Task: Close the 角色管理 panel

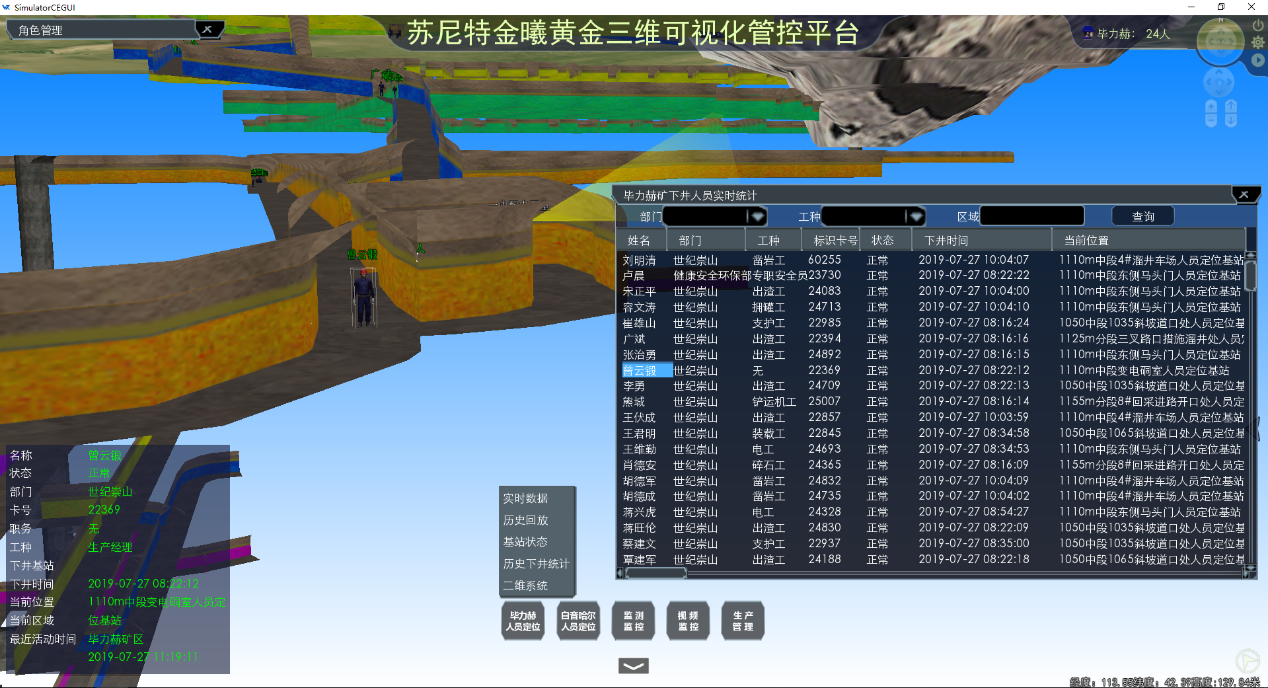Action: tap(207, 30)
